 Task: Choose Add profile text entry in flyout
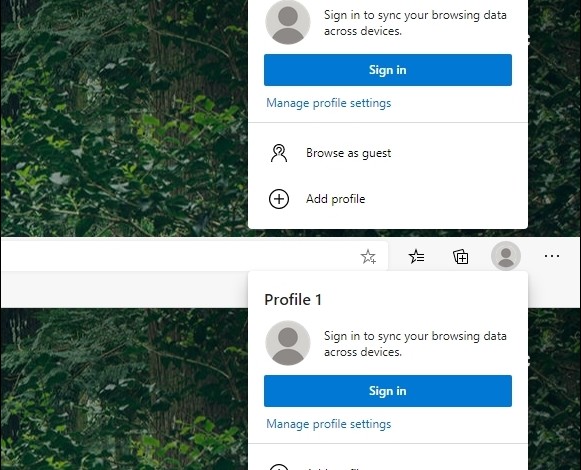pos(336,199)
